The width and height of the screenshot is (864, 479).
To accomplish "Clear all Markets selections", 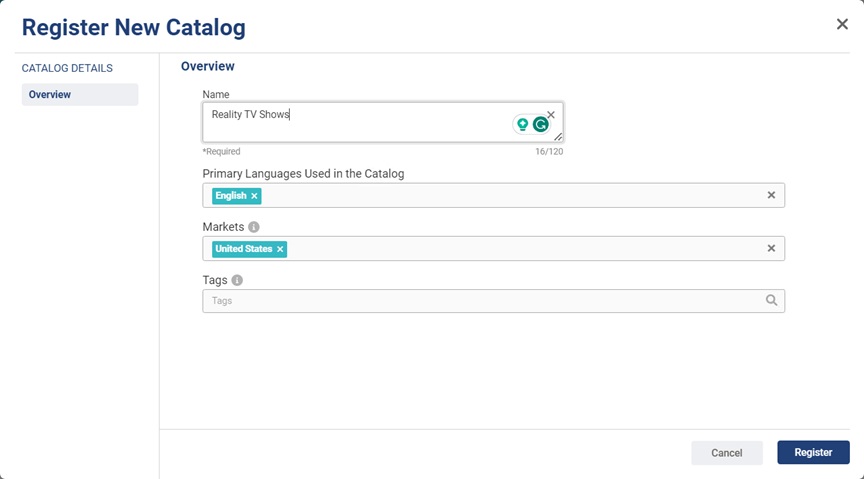I will [771, 248].
